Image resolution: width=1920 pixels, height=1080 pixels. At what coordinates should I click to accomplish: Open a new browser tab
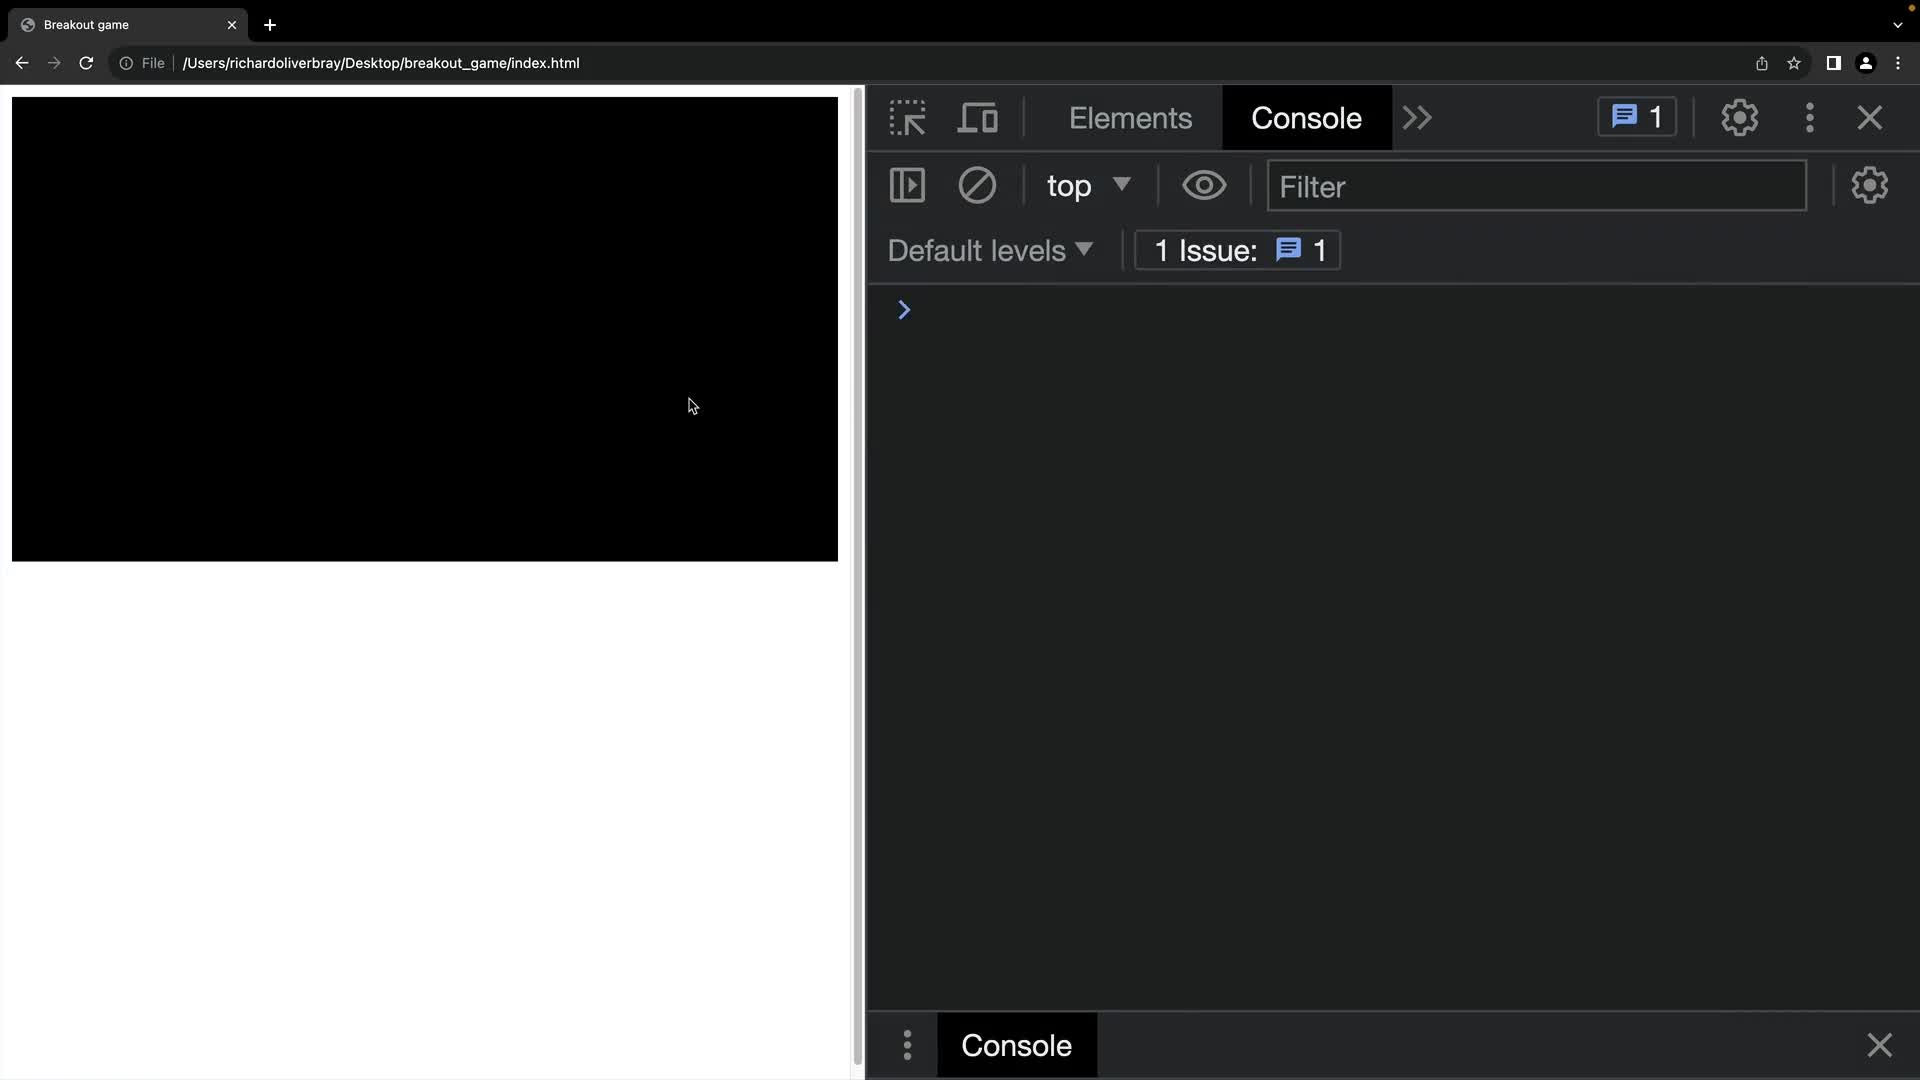pyautogui.click(x=270, y=25)
